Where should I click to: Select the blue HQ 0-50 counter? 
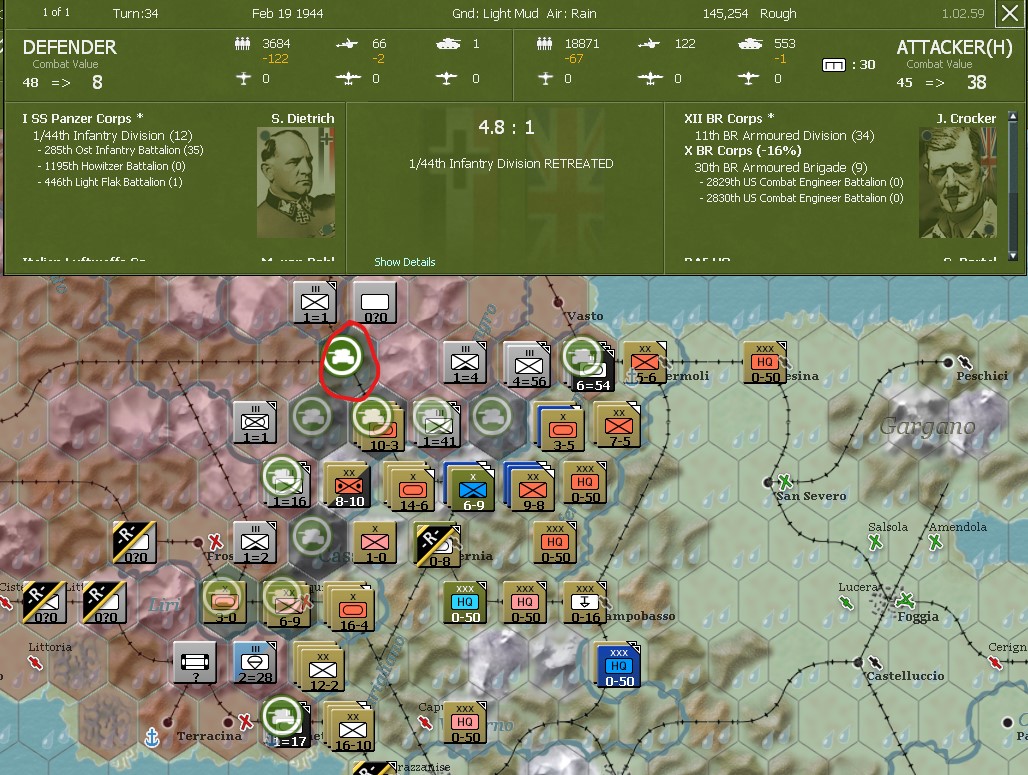tap(618, 666)
